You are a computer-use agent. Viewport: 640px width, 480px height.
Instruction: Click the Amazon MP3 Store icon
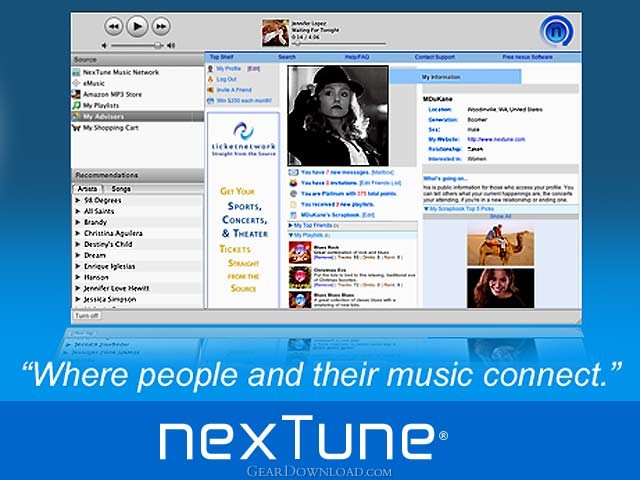[x=76, y=94]
